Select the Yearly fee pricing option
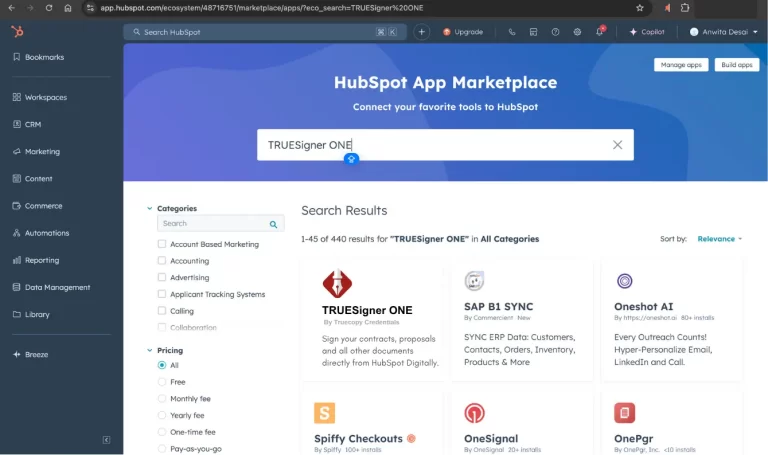Screen dimensions: 768x455 (x=162, y=415)
